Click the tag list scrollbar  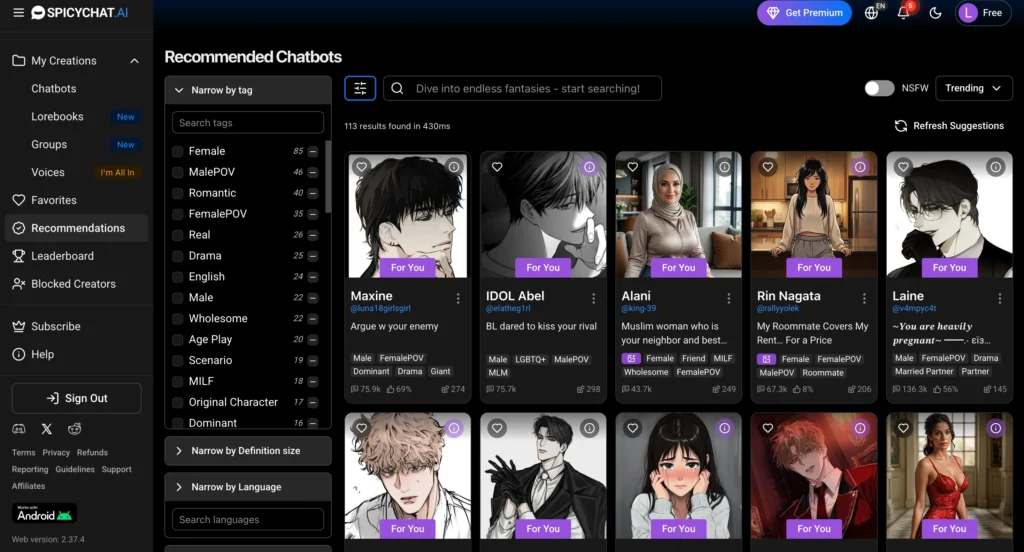(328, 176)
